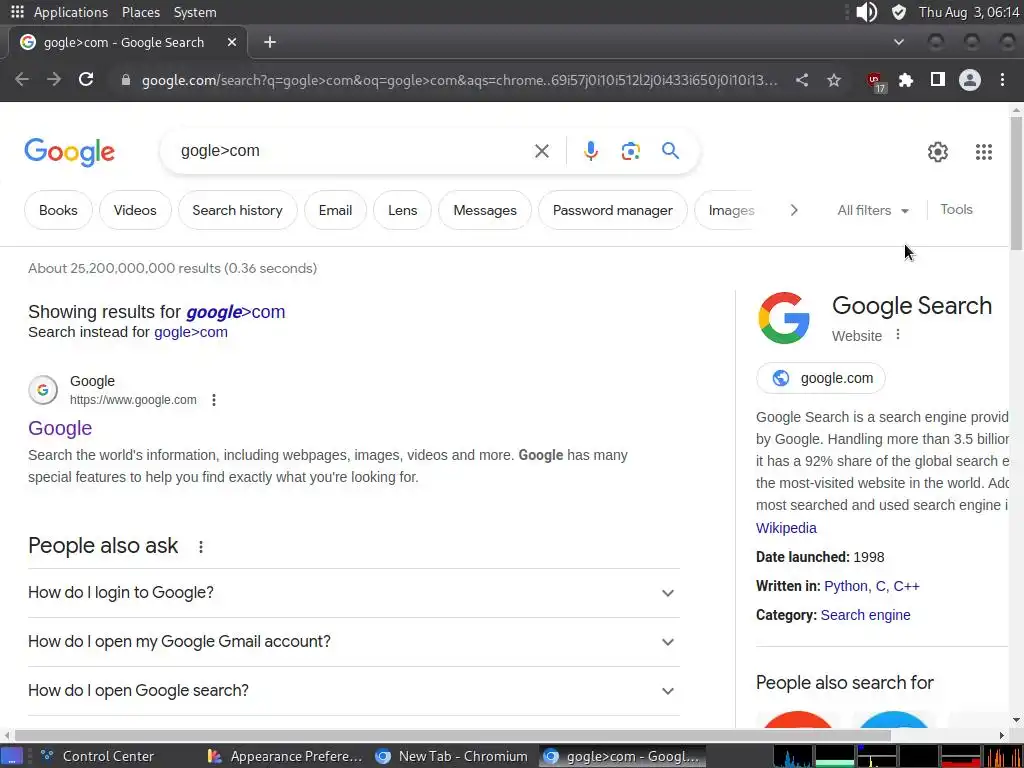Image resolution: width=1024 pixels, height=768 pixels.
Task: Open the Google result title link
Action: [60, 428]
